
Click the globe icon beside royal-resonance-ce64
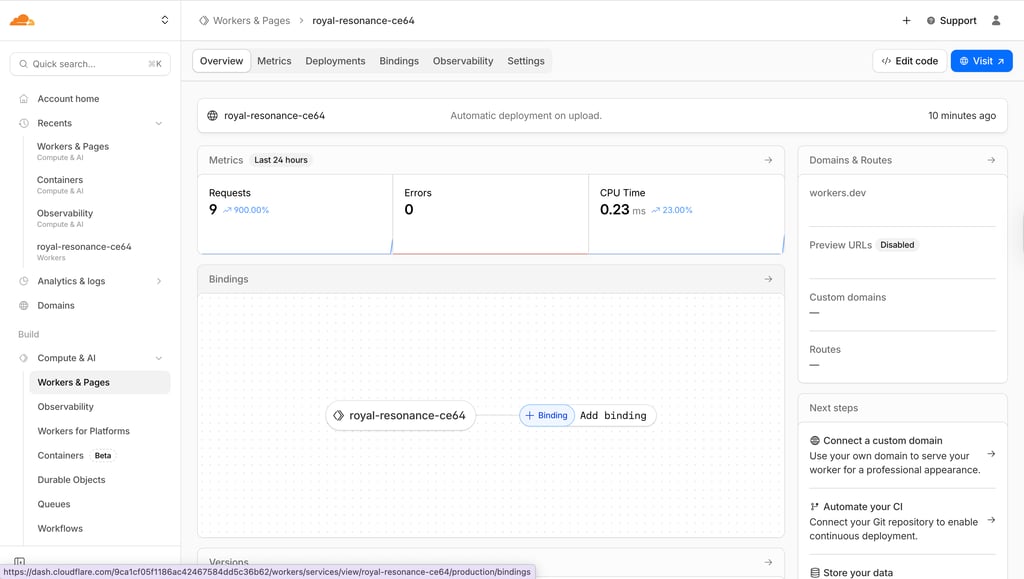tap(212, 116)
